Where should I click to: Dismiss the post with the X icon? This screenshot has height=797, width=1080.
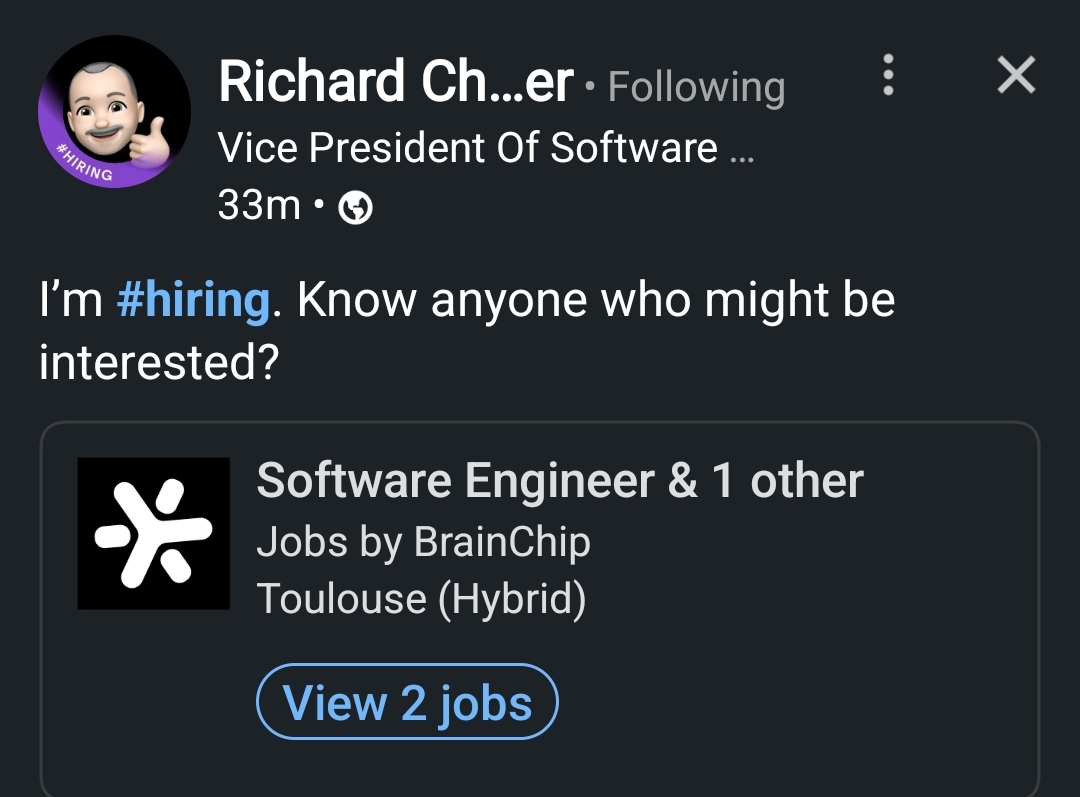point(1016,76)
